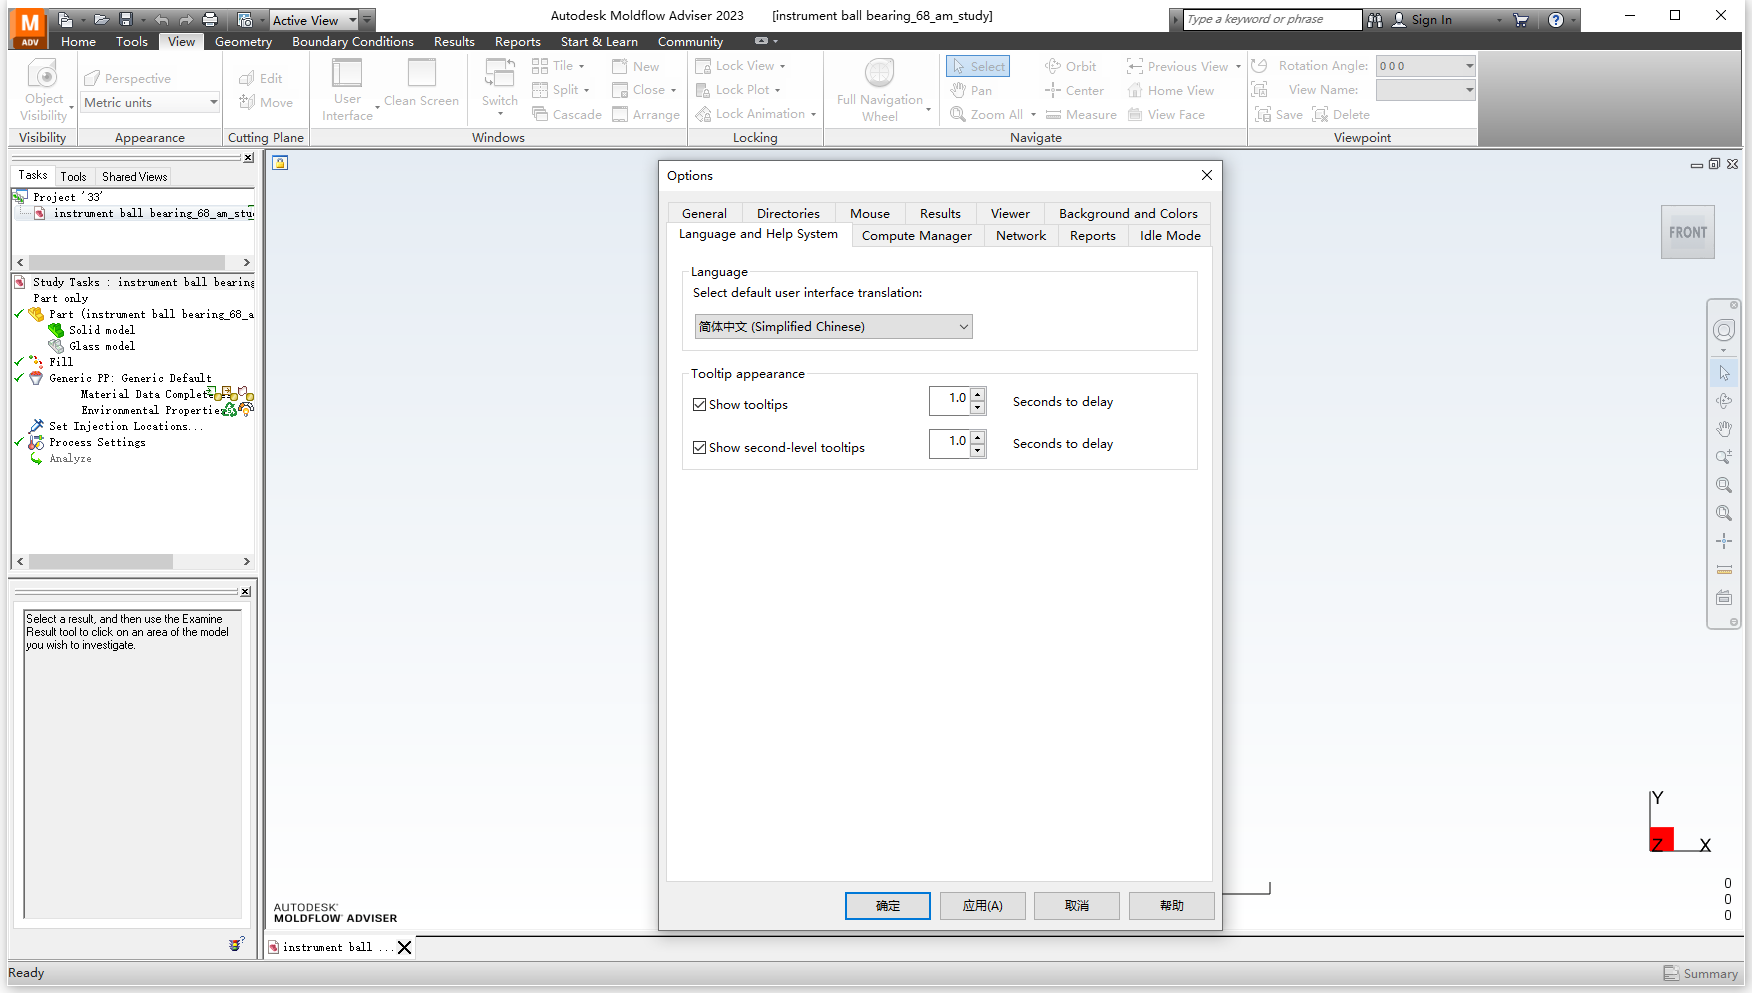This screenshot has height=993, width=1752.
Task: Click Zoom All in Navigate panel
Action: click(986, 114)
